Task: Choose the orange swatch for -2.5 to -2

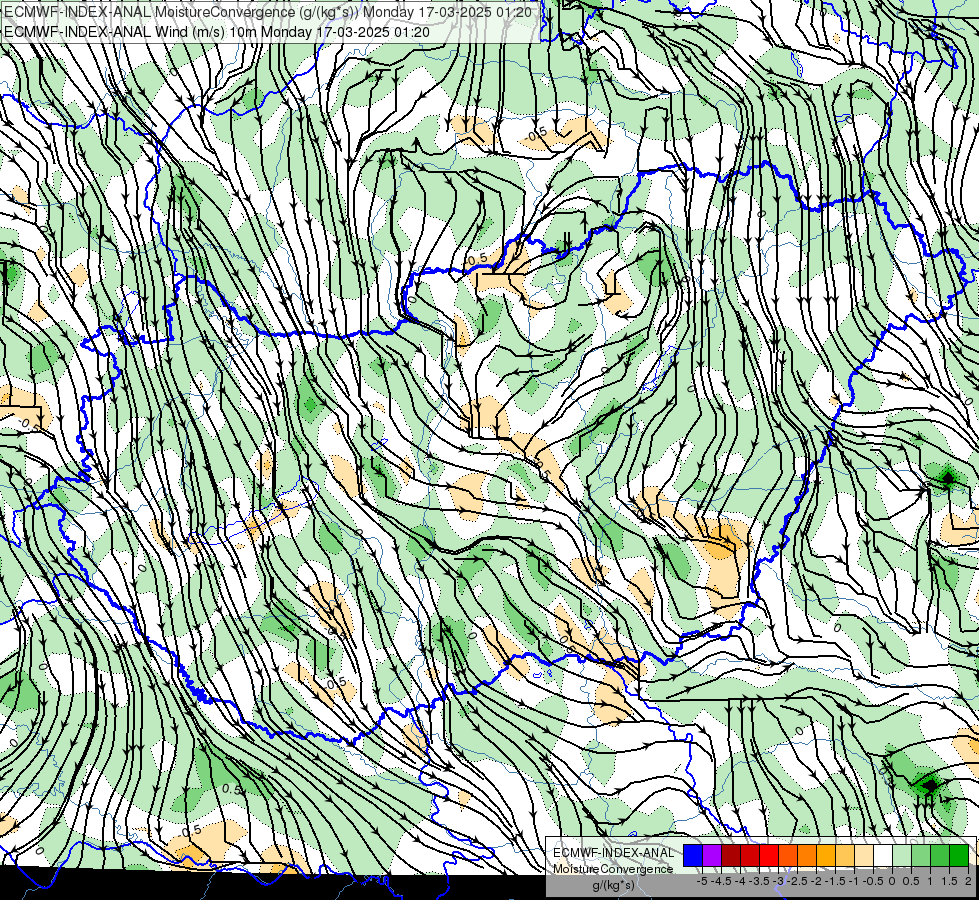Action: (x=807, y=856)
